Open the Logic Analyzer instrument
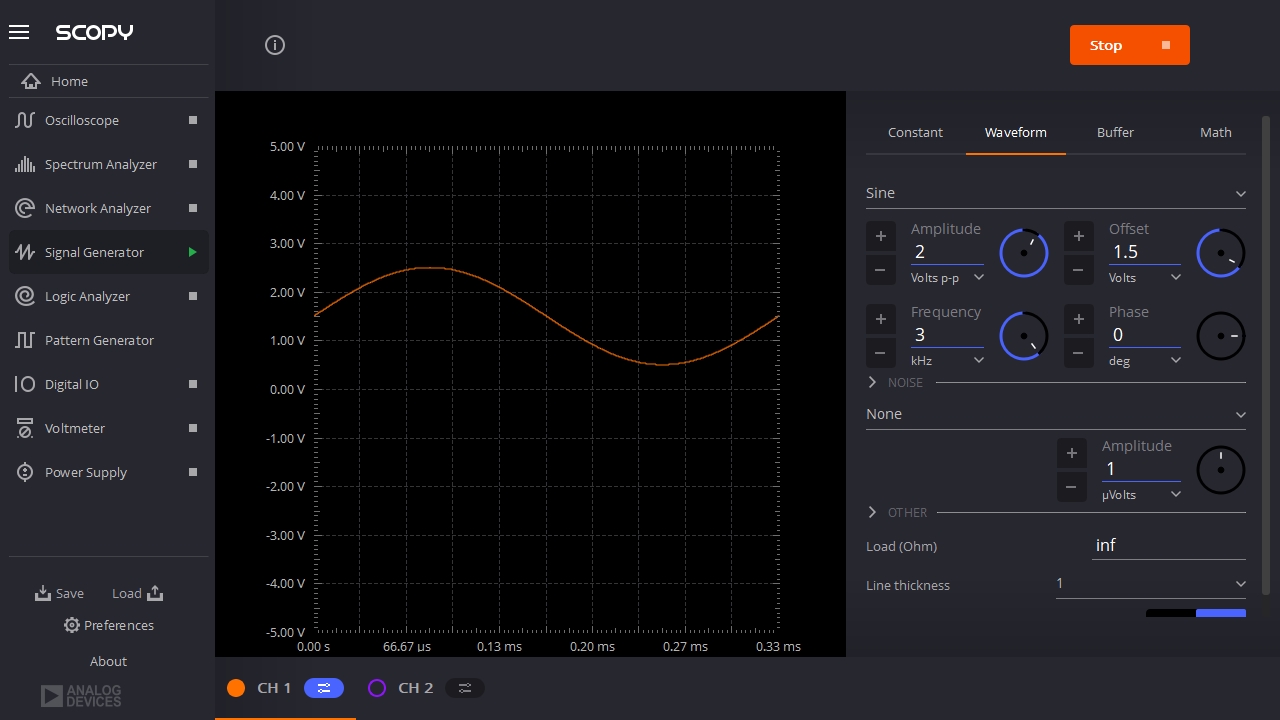The height and width of the screenshot is (720, 1280). click(87, 296)
